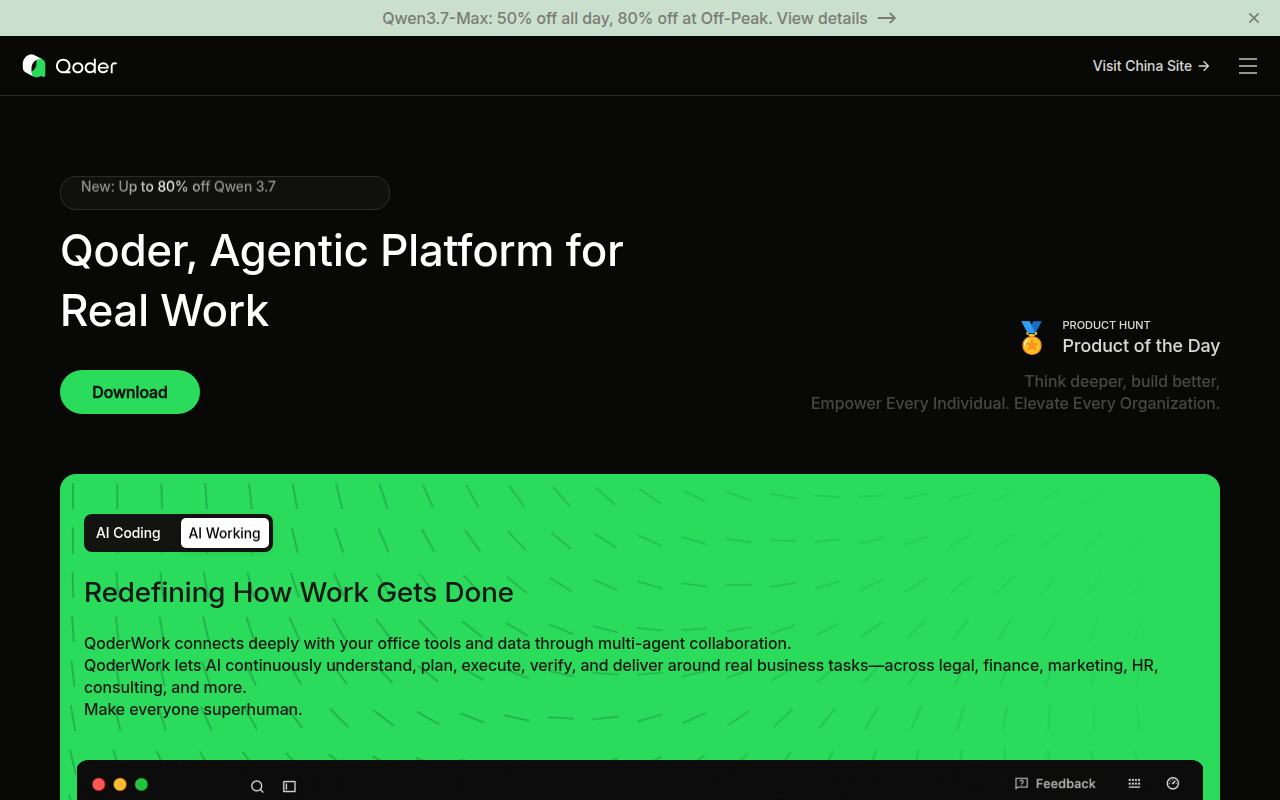Open Feedback in the app preview
Image resolution: width=1280 pixels, height=800 pixels.
[1055, 784]
